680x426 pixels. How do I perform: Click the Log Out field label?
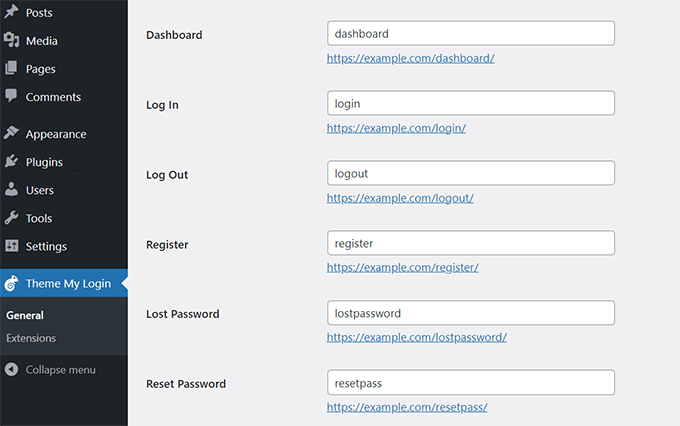(x=167, y=175)
